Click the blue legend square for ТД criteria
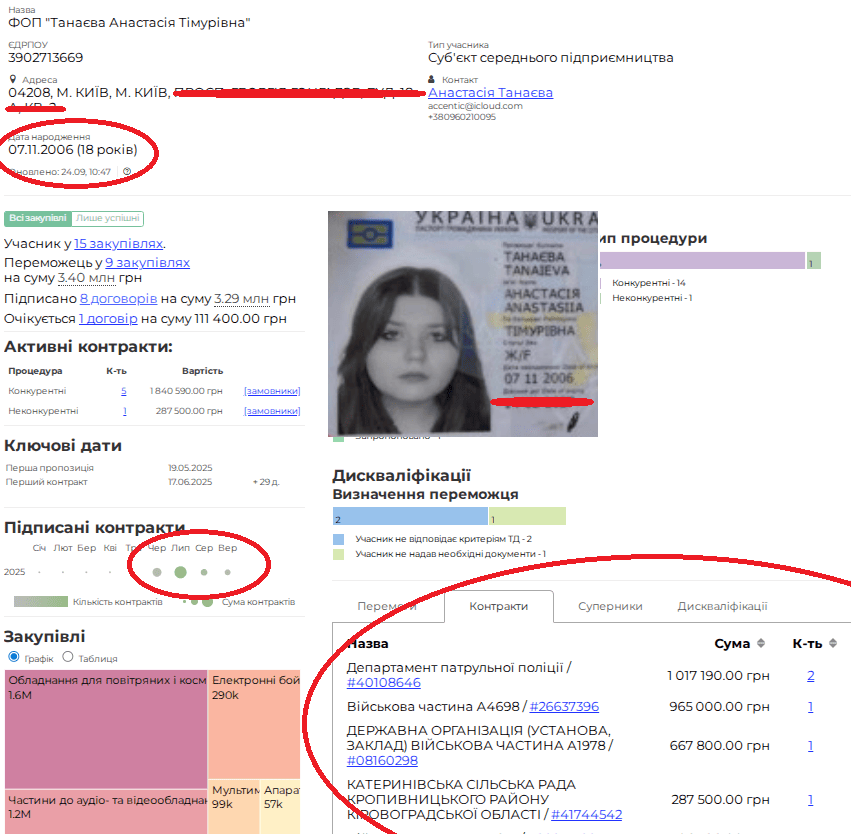Screen dimensions: 851x834 [338, 539]
